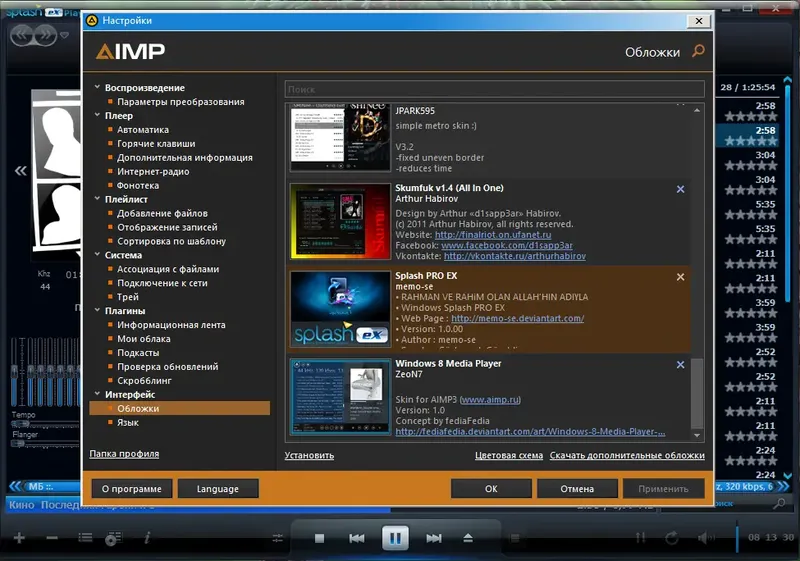The image size is (800, 561).
Task: Open the playlist list icon in bottom bar
Action: (x=85, y=538)
